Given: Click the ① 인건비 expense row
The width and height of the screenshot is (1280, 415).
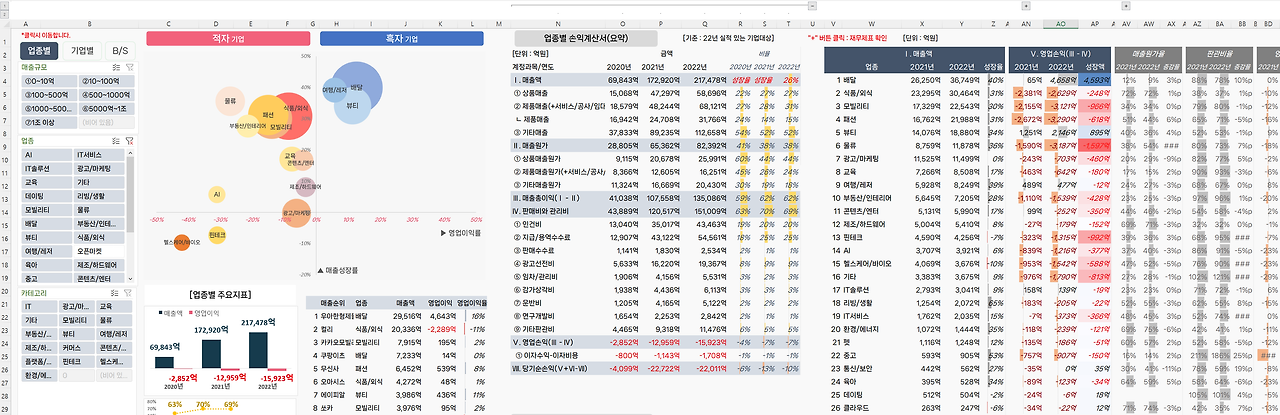Looking at the screenshot, I should (655, 224).
